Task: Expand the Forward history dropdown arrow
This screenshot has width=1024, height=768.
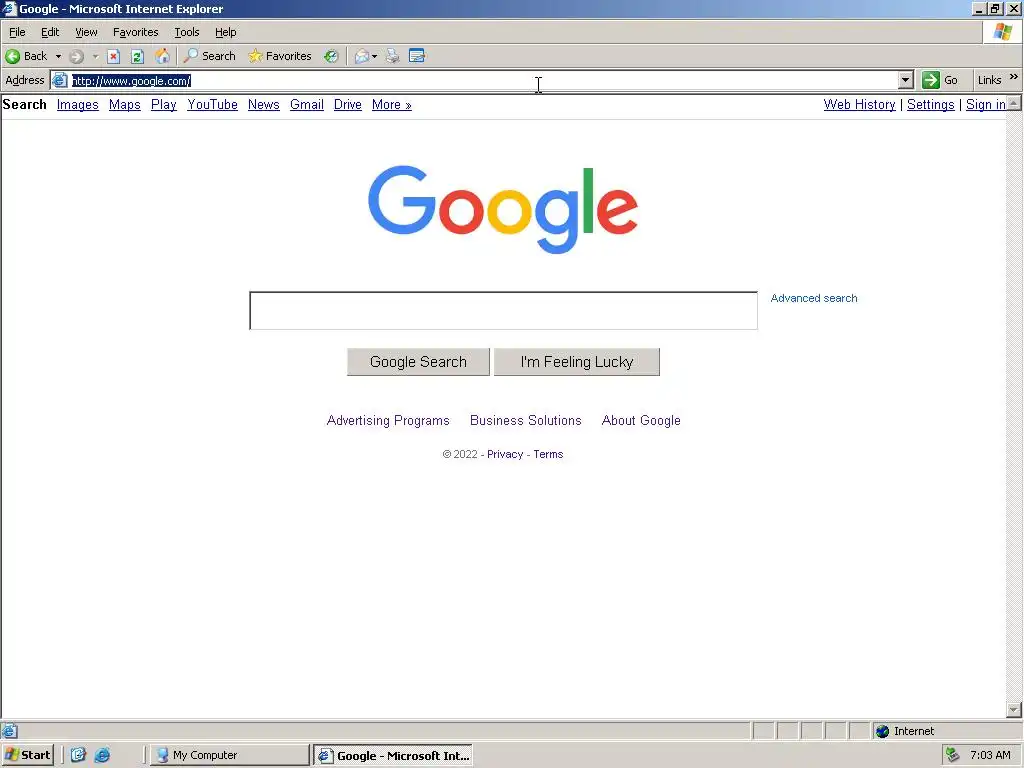Action: (95, 56)
